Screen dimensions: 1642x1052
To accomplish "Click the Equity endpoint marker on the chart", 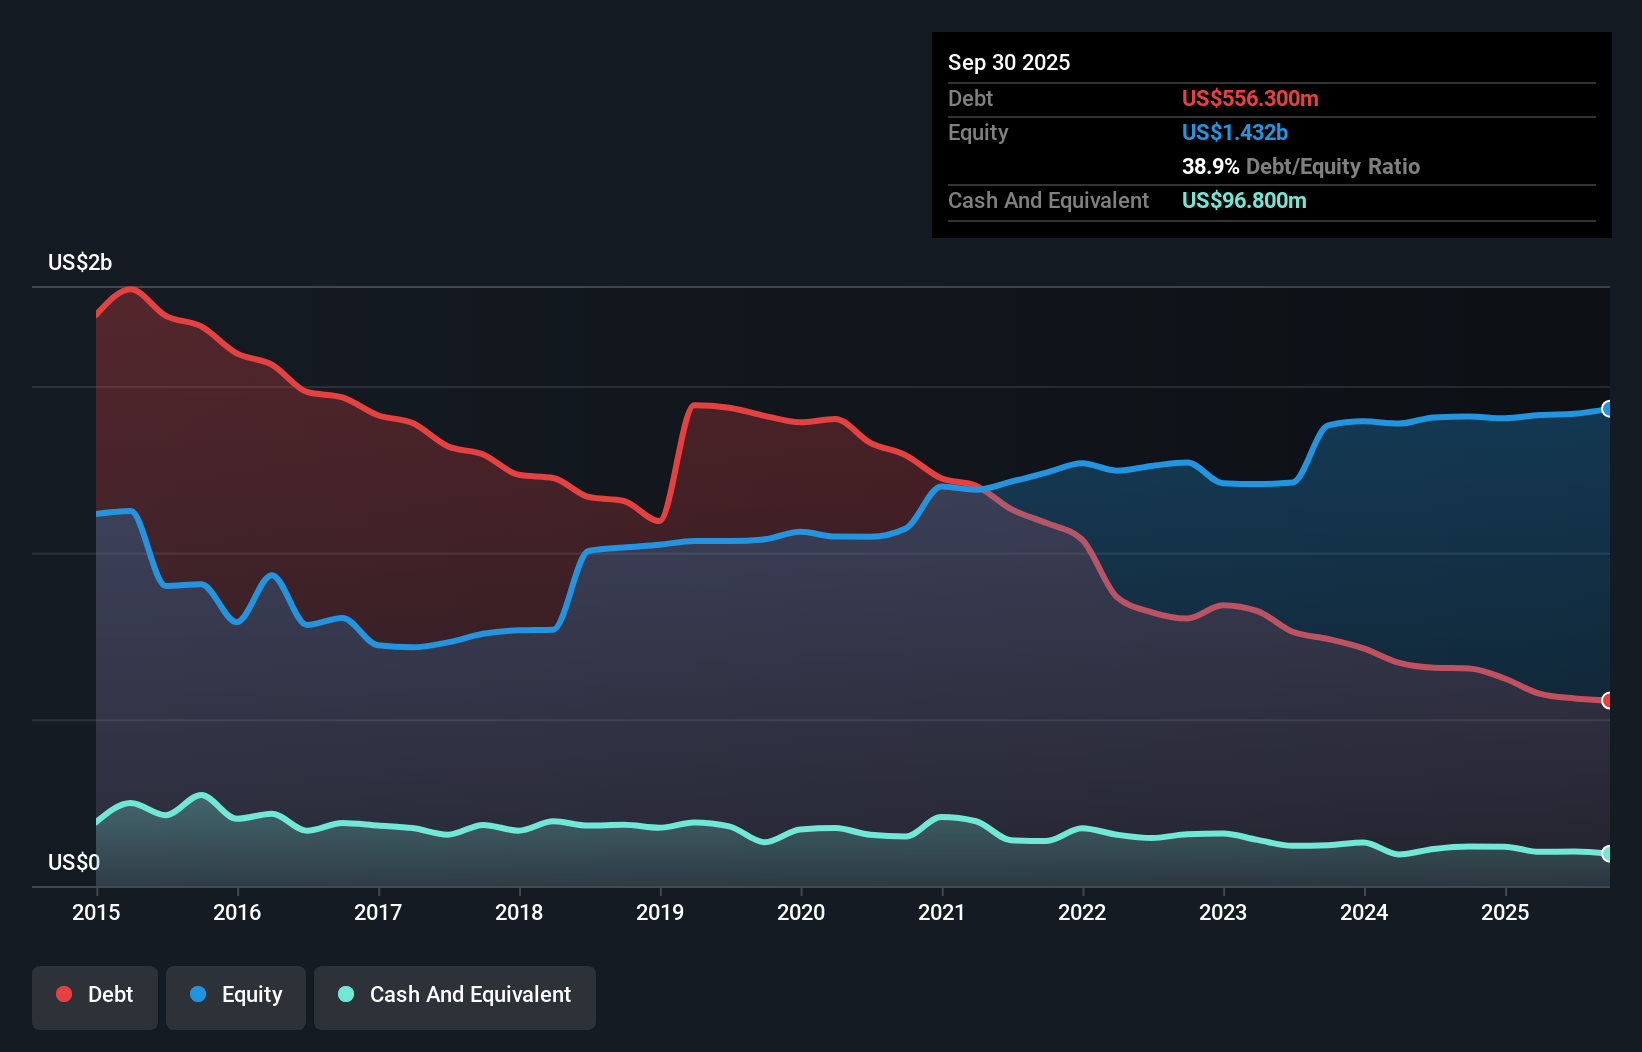I will [x=1606, y=408].
